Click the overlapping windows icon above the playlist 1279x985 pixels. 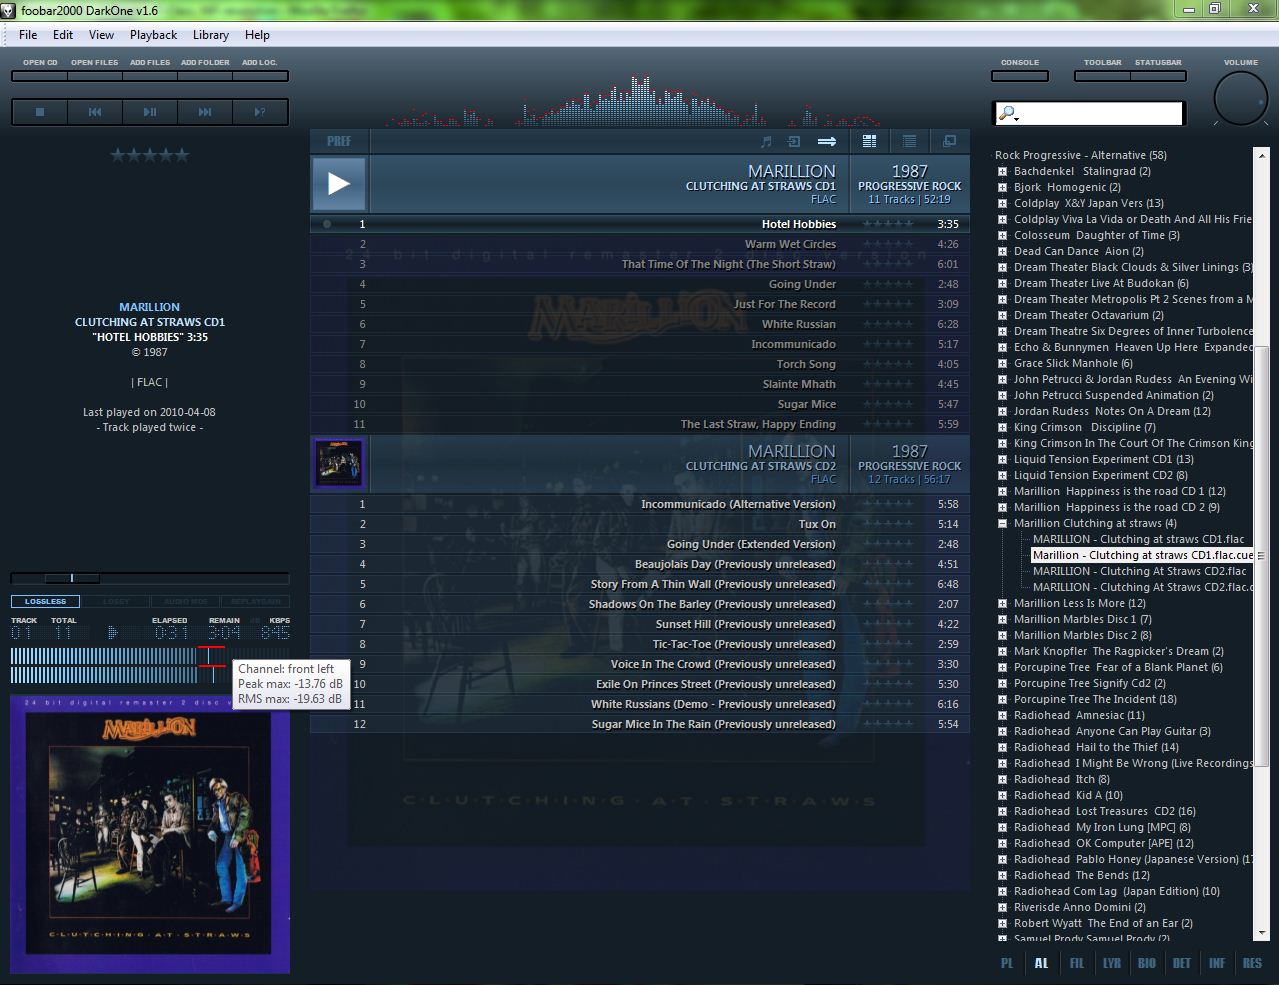pyautogui.click(x=949, y=141)
